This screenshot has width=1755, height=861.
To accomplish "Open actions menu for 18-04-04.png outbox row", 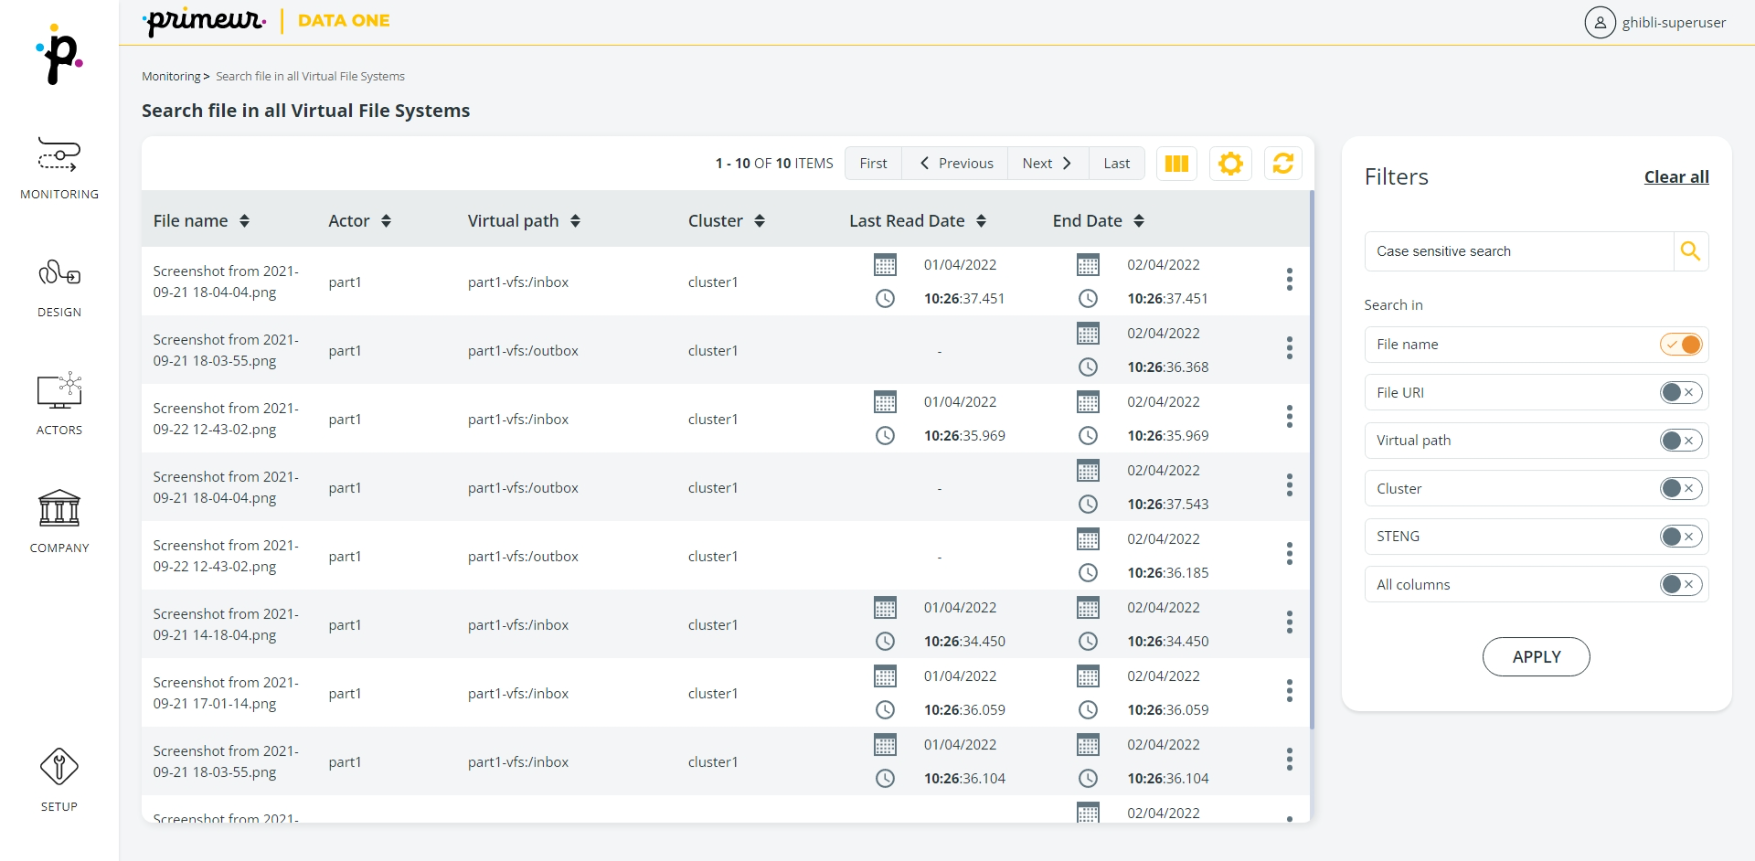I will tap(1289, 485).
